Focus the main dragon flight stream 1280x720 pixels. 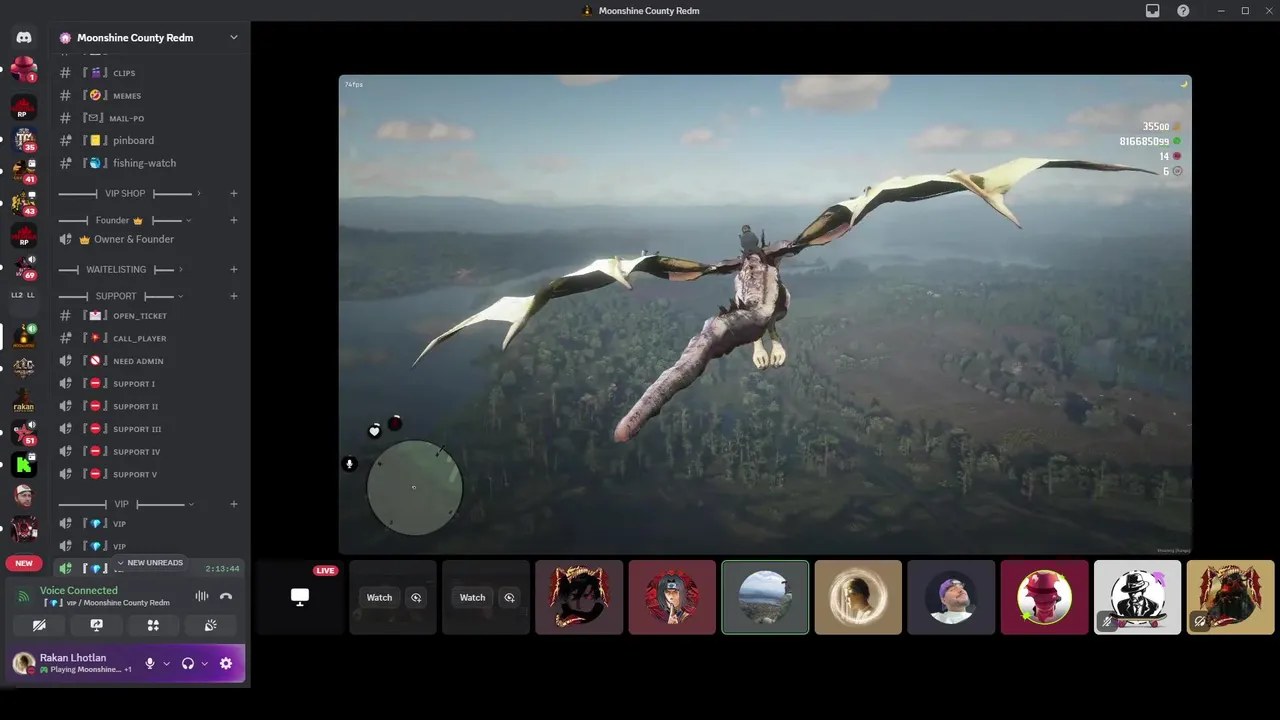pyautogui.click(x=765, y=314)
